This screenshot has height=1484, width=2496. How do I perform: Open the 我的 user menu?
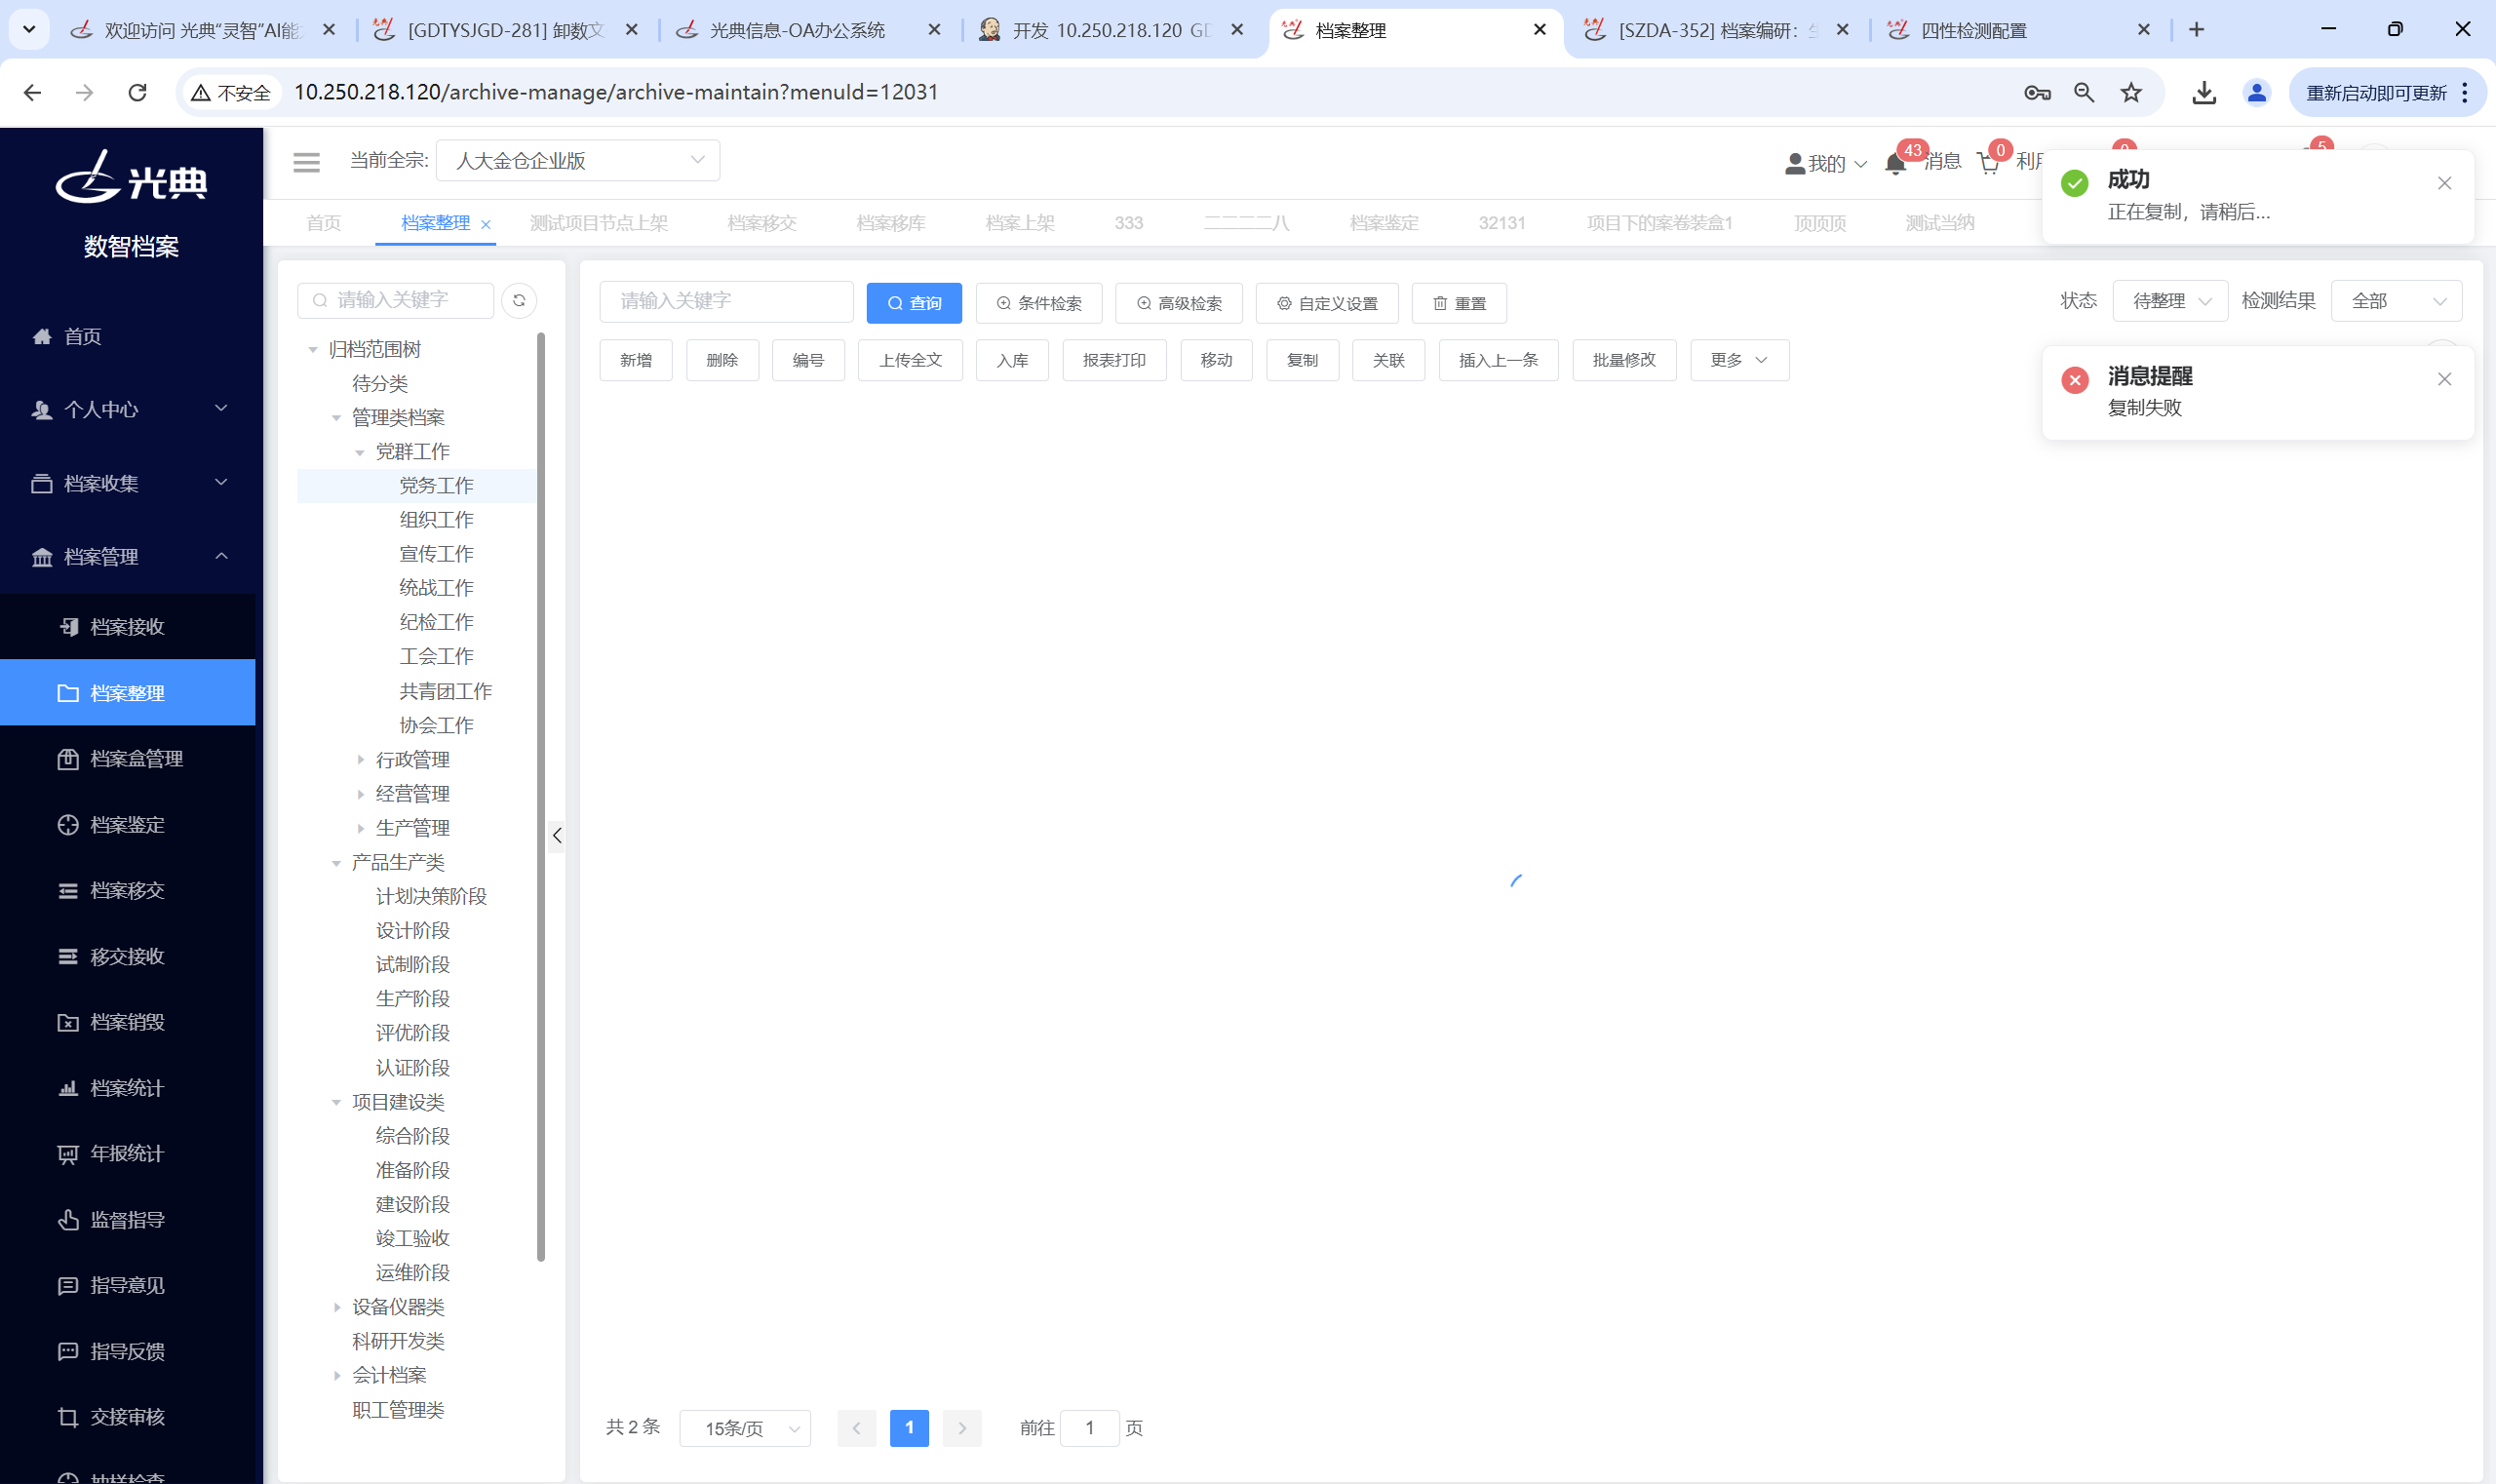coord(1826,164)
